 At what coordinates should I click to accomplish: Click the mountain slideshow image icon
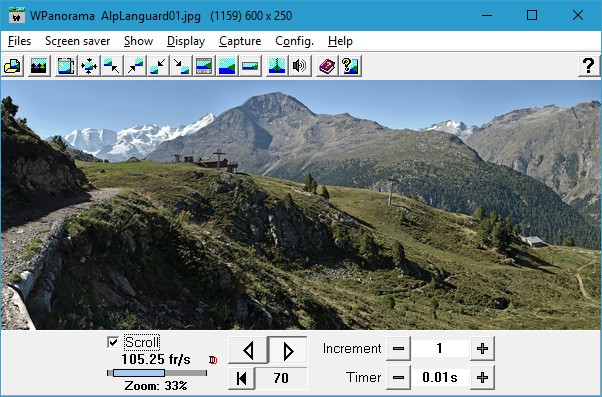39,66
